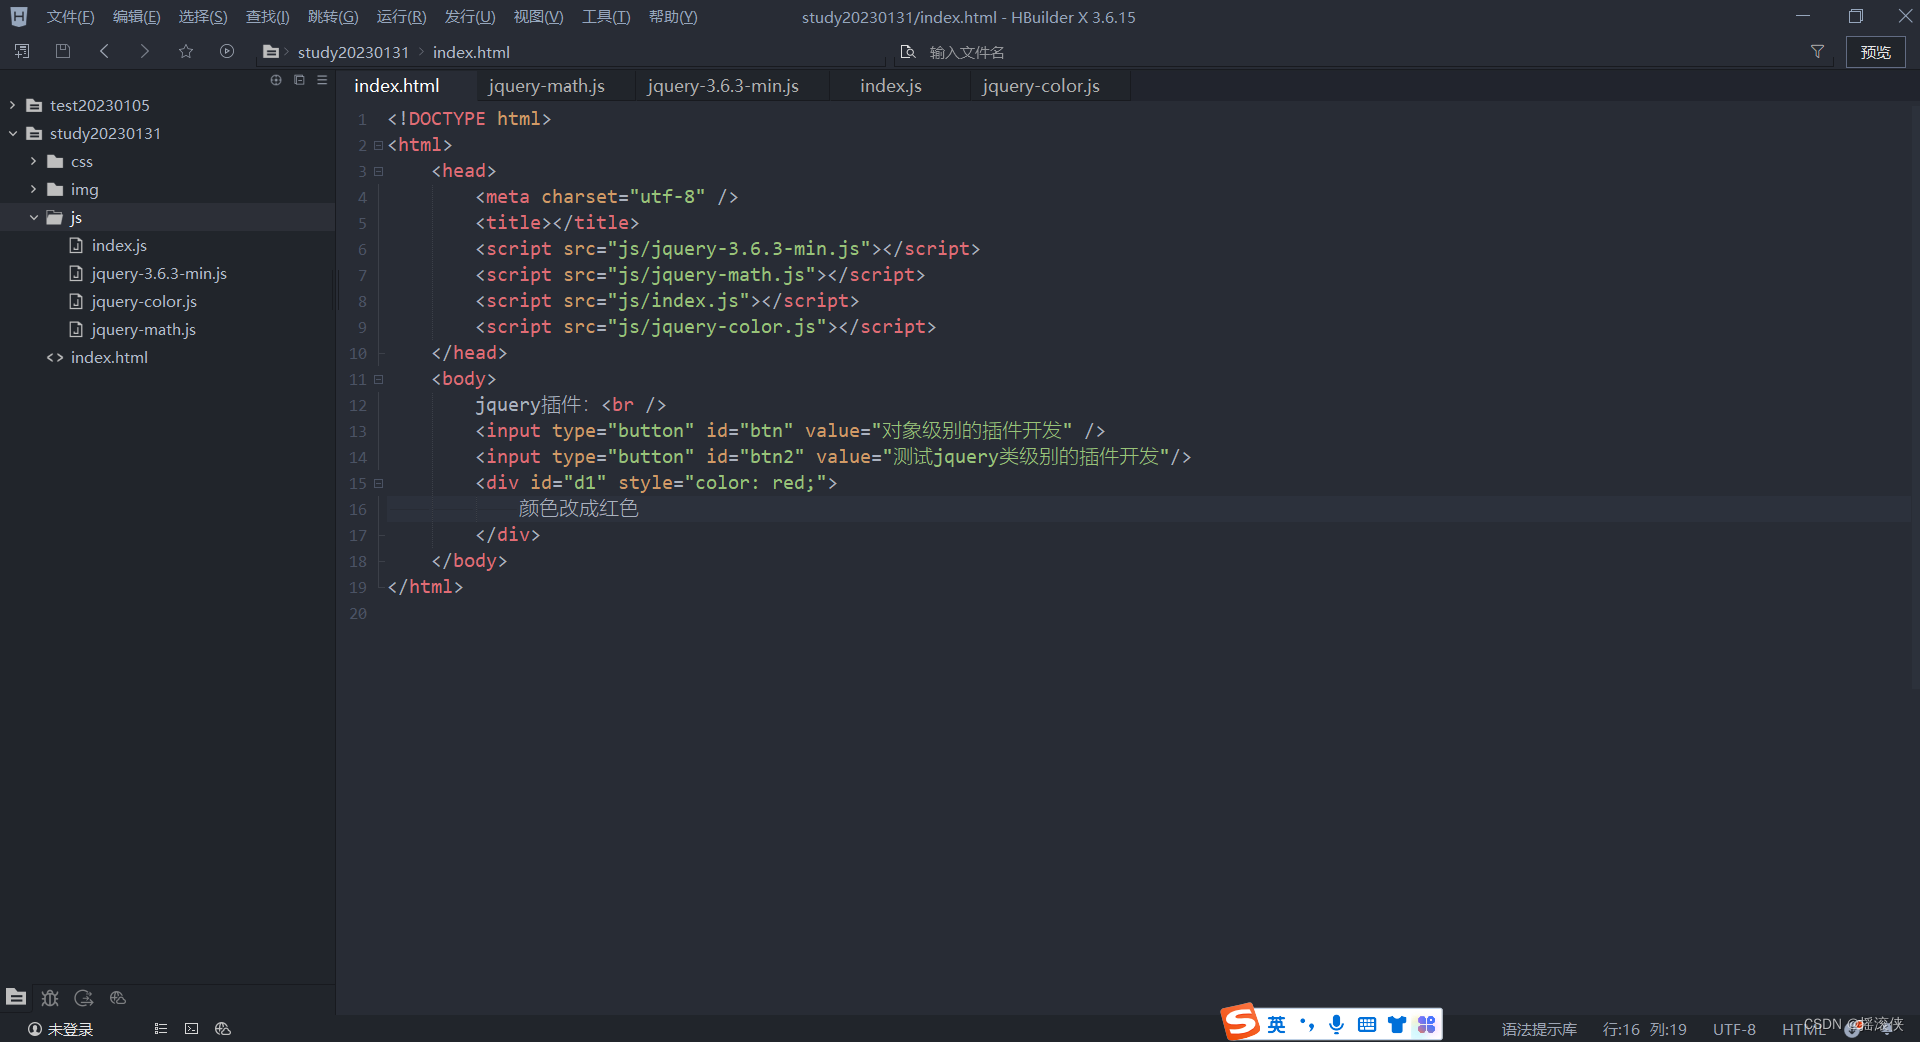Collapse the study20230131 project

(x=13, y=133)
